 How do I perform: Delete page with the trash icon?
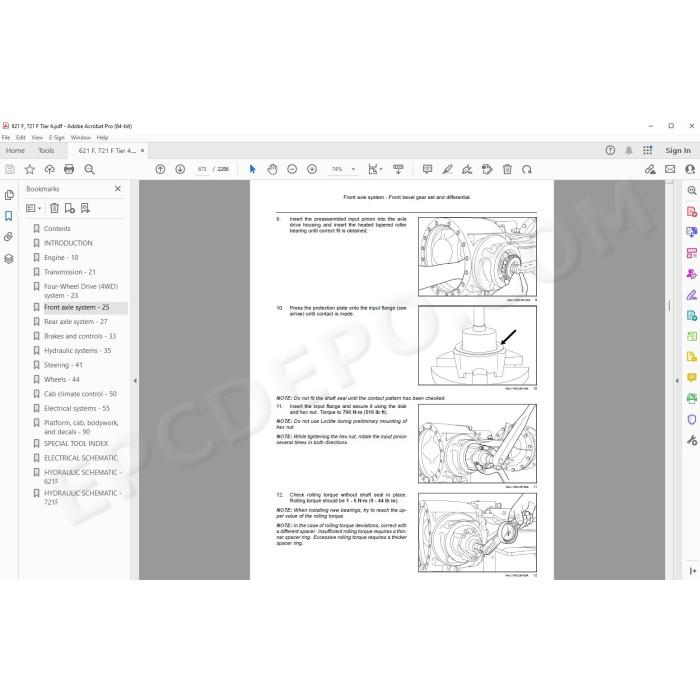pyautogui.click(x=507, y=169)
